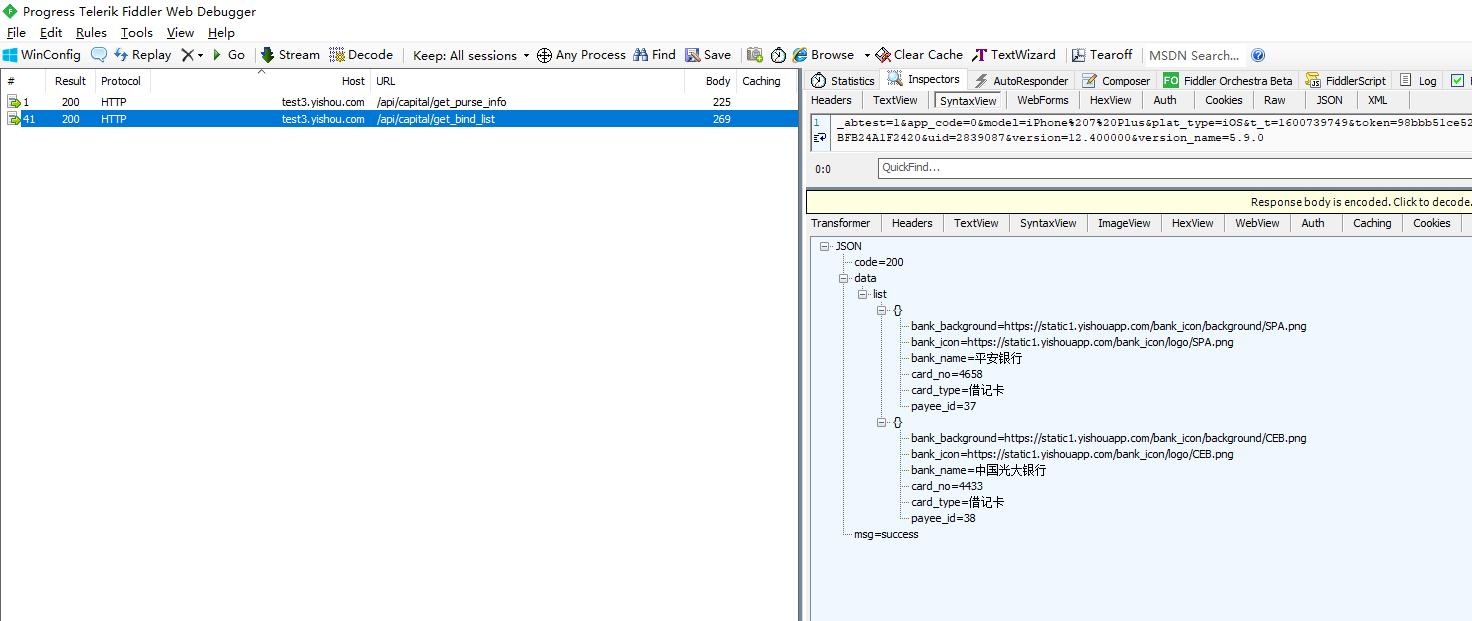Screen dimensions: 1472x621
Task: Replay the selected session
Action: [142, 55]
